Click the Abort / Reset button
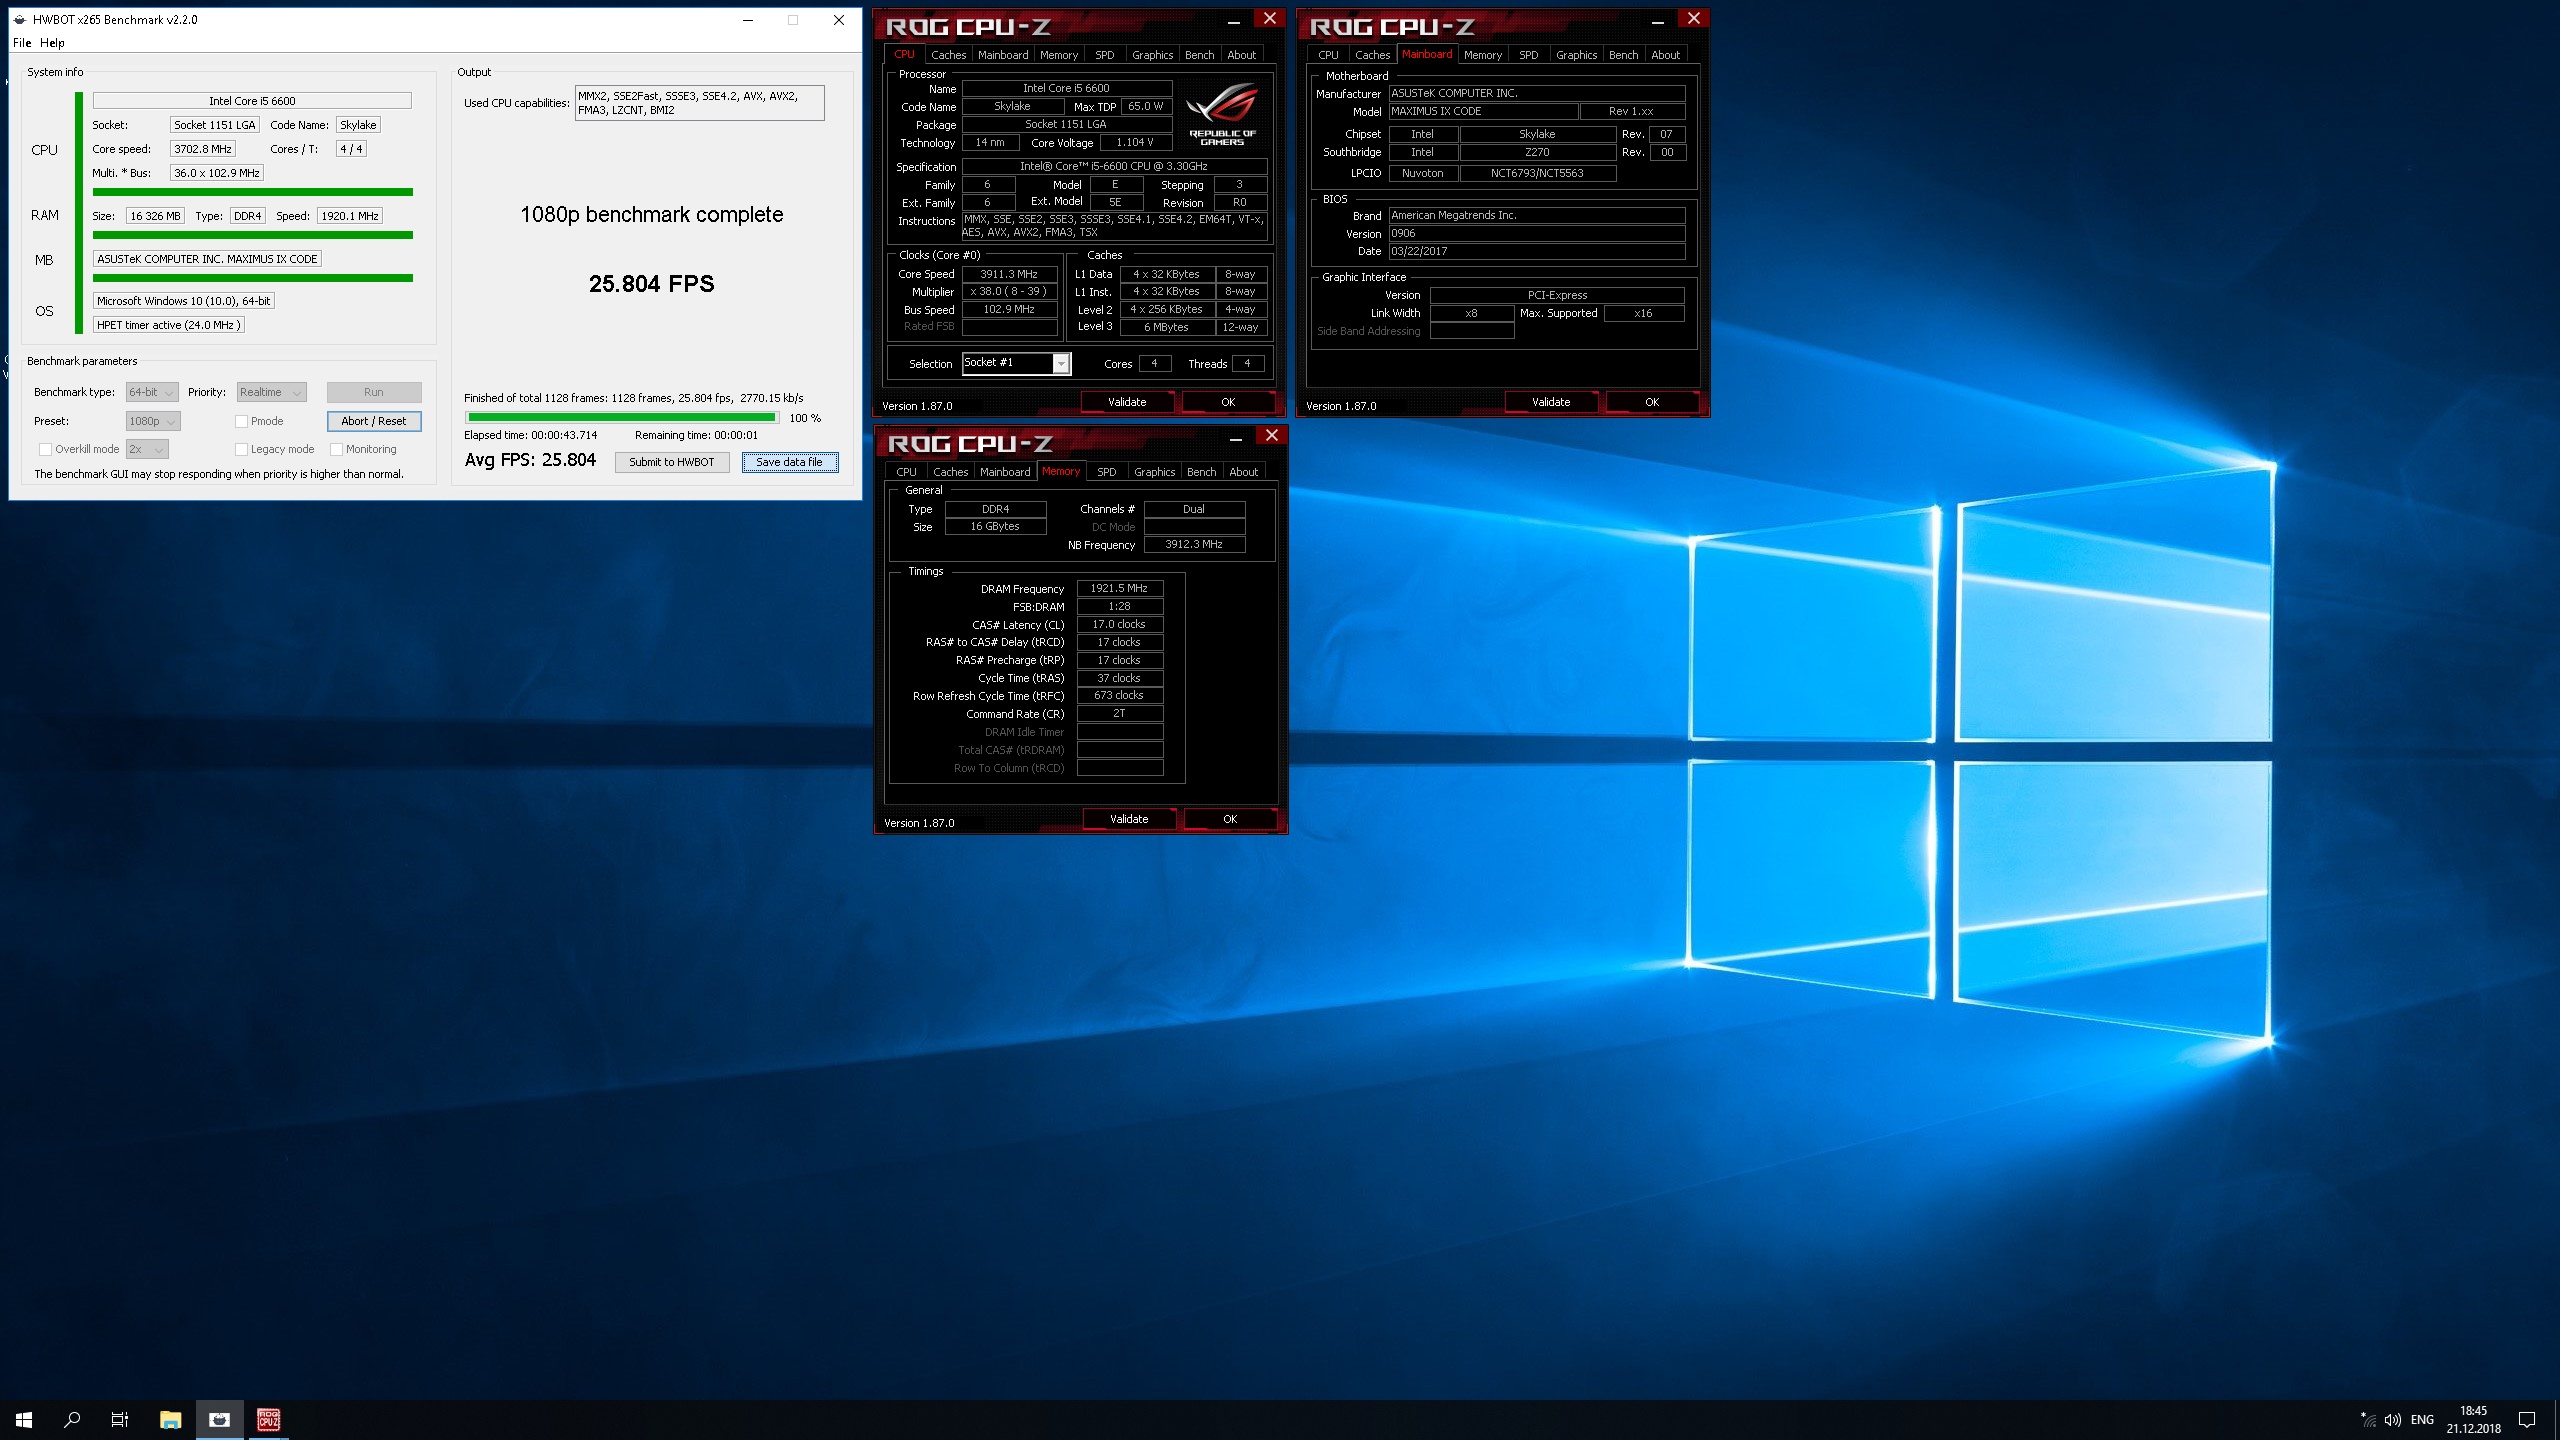The image size is (2560, 1440). (374, 421)
